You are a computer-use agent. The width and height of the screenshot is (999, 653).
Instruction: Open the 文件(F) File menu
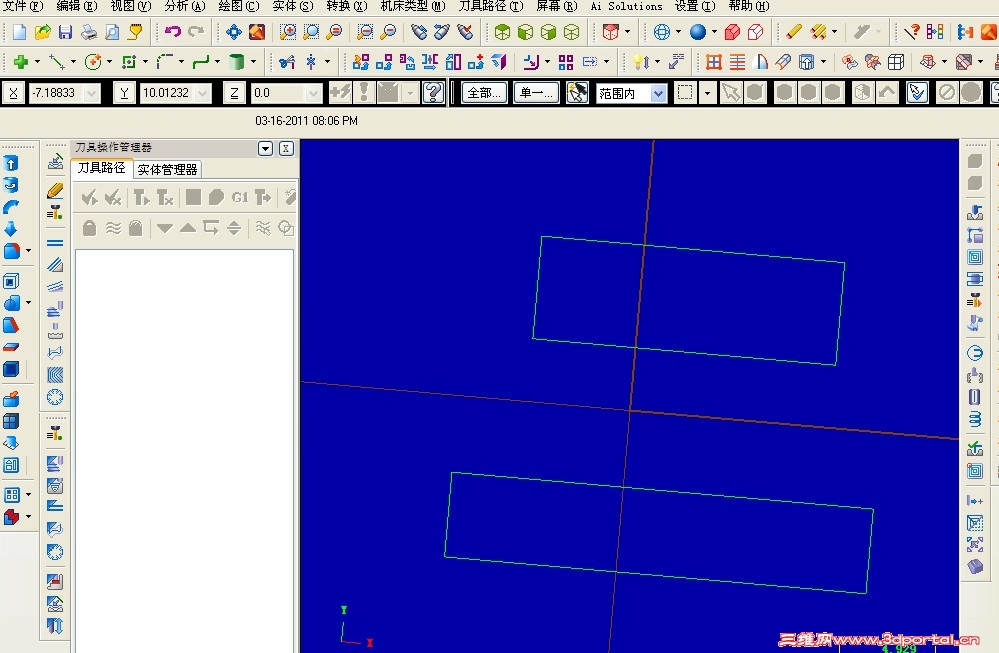[x=23, y=6]
